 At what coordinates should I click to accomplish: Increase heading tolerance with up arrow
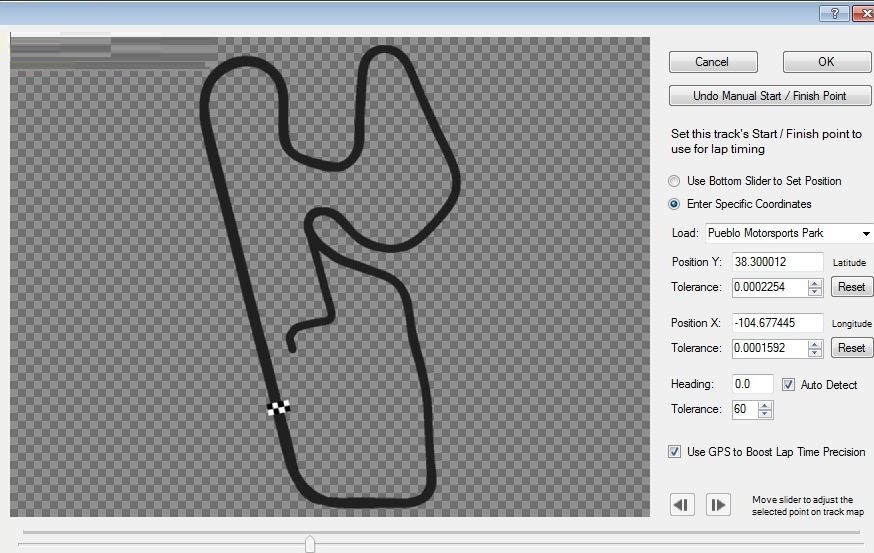(765, 405)
